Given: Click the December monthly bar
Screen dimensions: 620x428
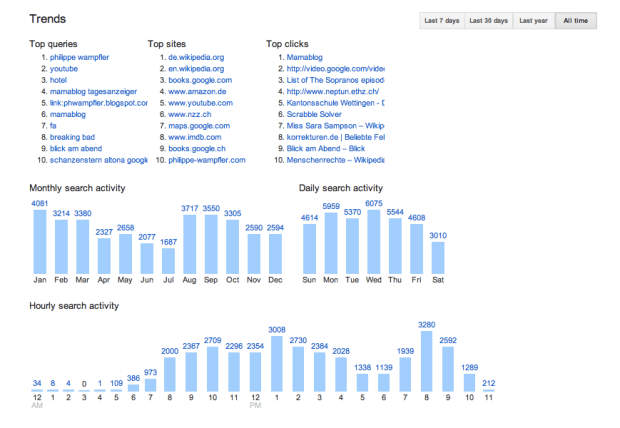Looking at the screenshot, I should click(x=275, y=254).
